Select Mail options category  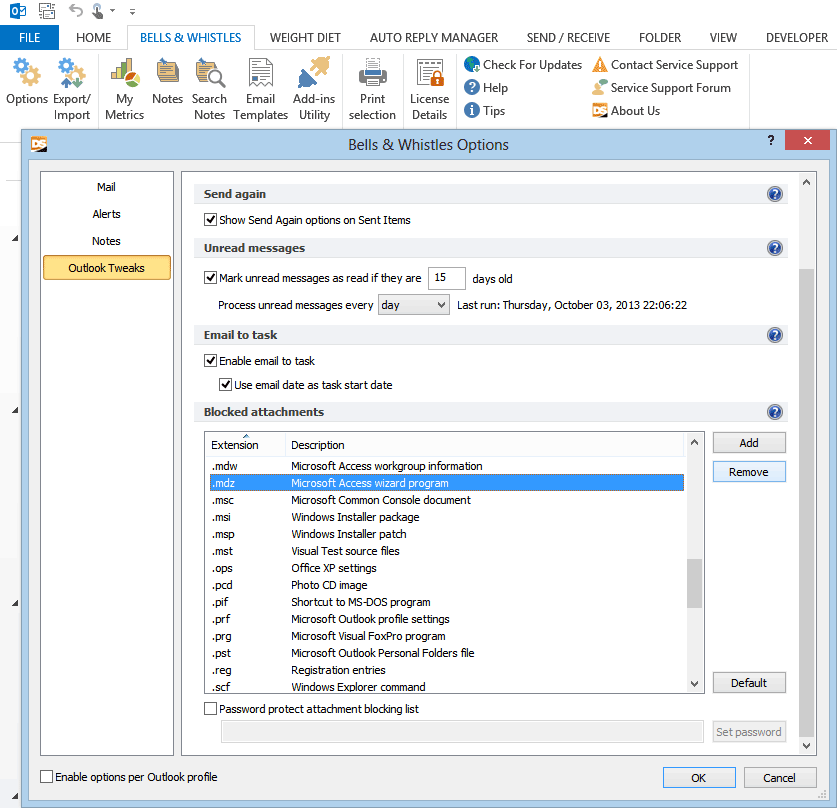coord(106,187)
